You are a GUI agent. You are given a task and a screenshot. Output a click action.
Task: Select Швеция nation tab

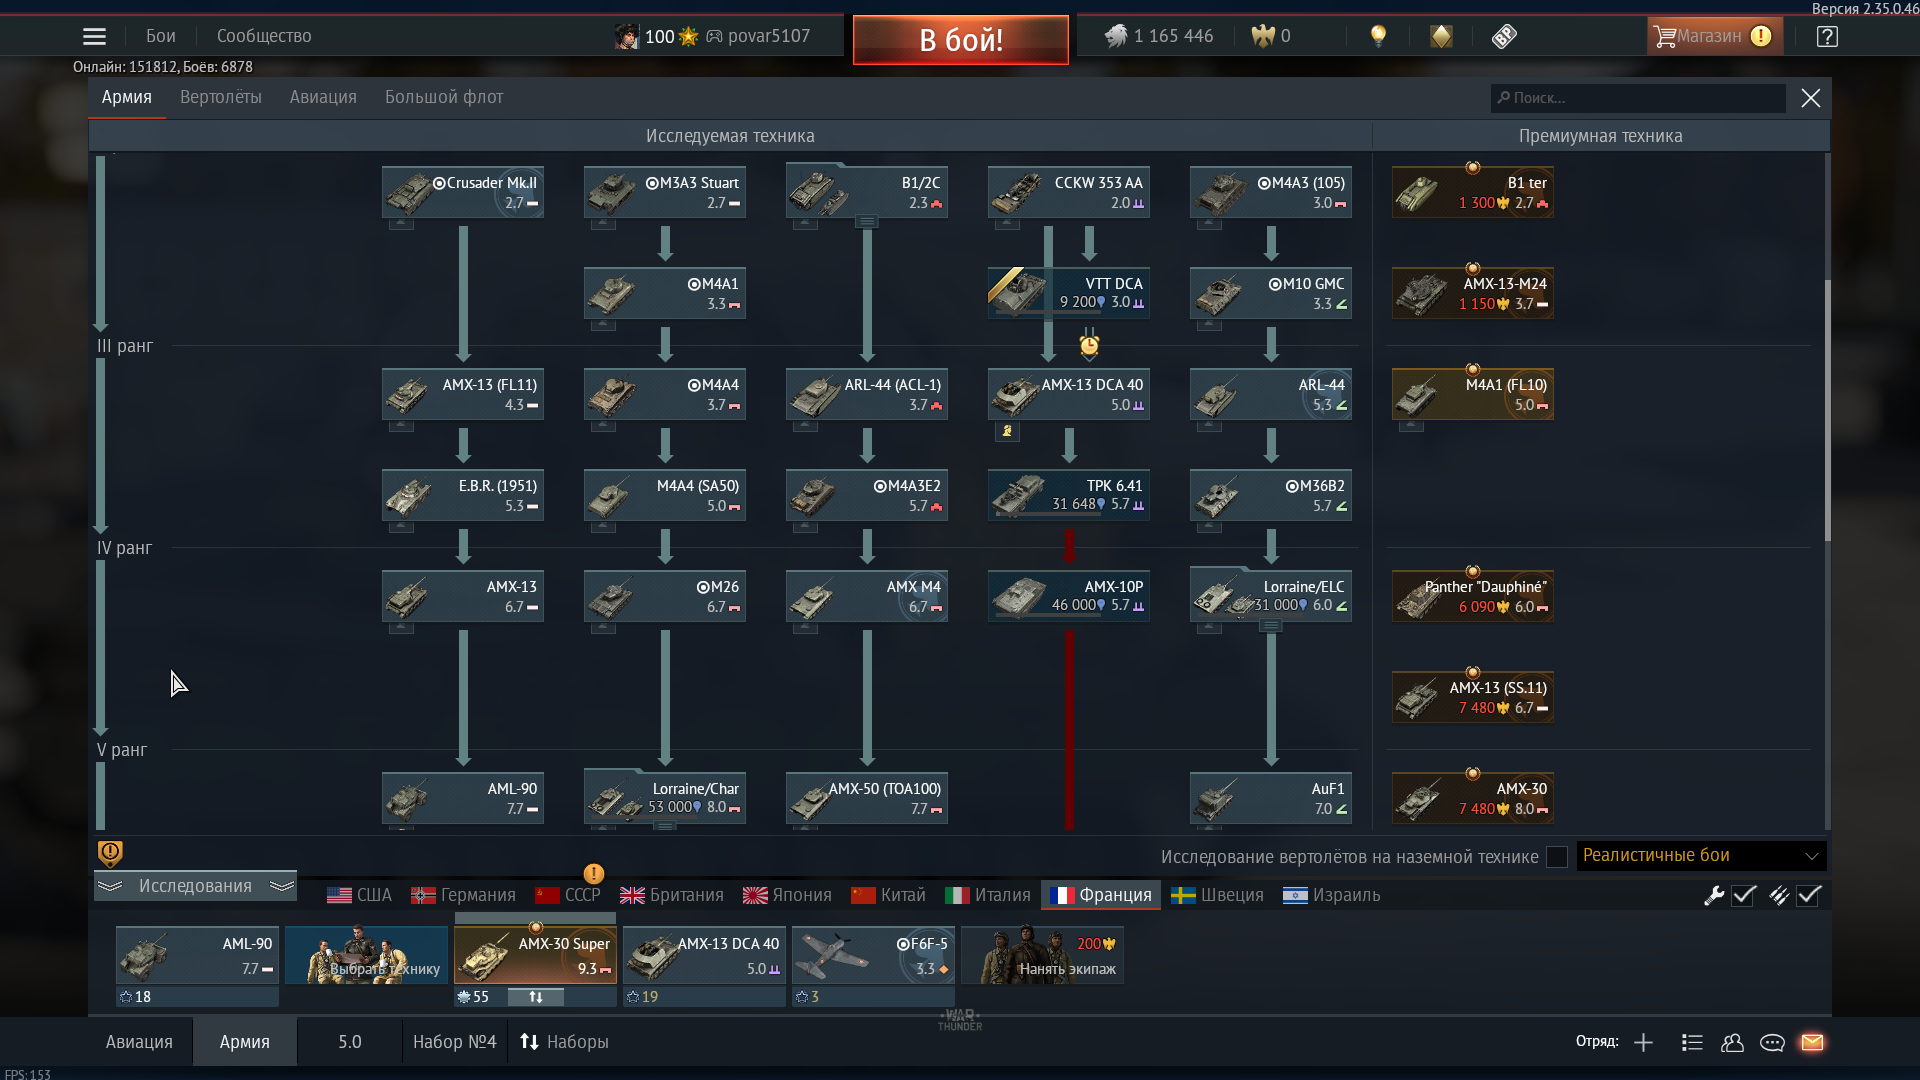(x=1218, y=895)
